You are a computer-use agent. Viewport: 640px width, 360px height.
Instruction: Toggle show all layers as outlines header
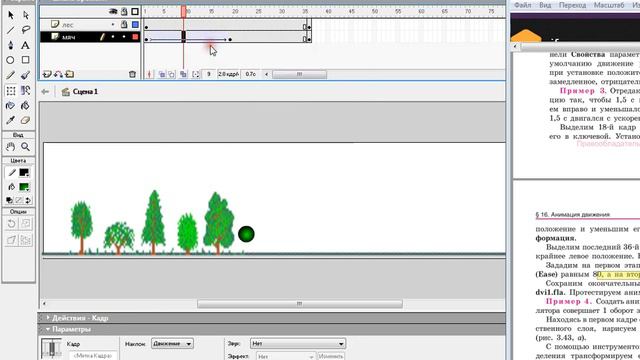tap(135, 11)
